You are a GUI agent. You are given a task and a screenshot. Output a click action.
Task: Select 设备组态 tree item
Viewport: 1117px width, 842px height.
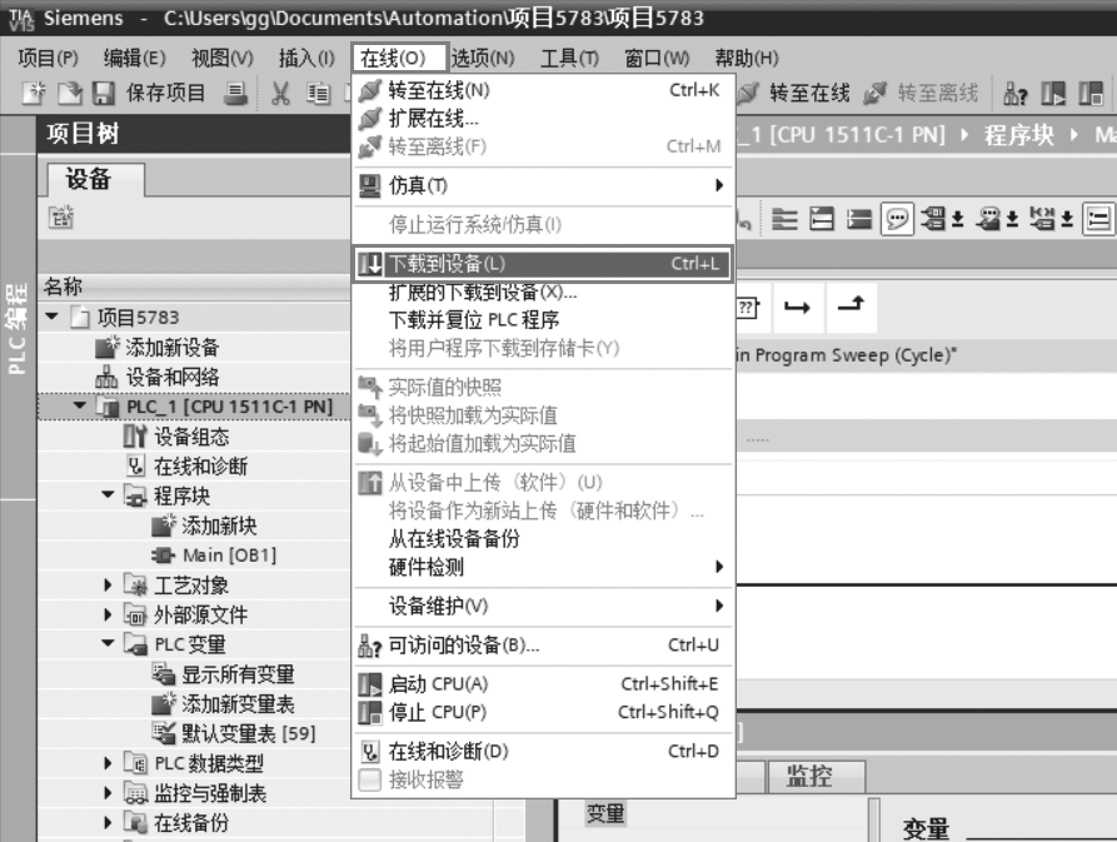pyautogui.click(x=192, y=437)
